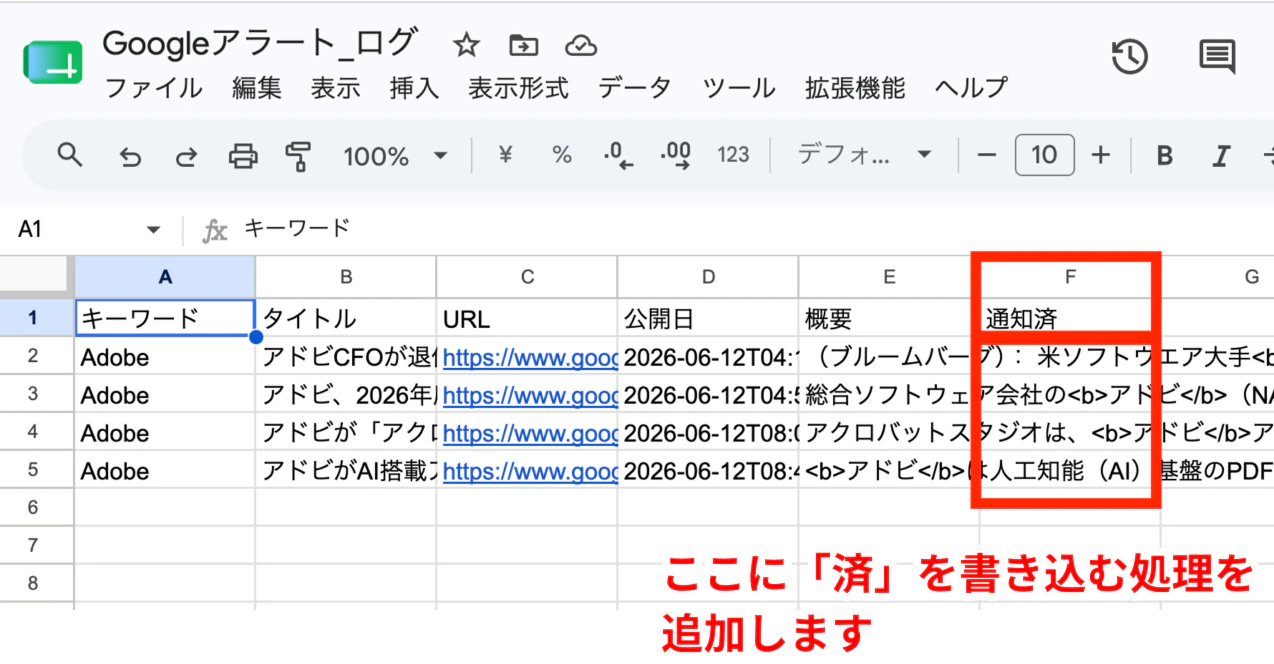Select the タイトル header cell
This screenshot has width=1274, height=664.
pyautogui.click(x=346, y=319)
